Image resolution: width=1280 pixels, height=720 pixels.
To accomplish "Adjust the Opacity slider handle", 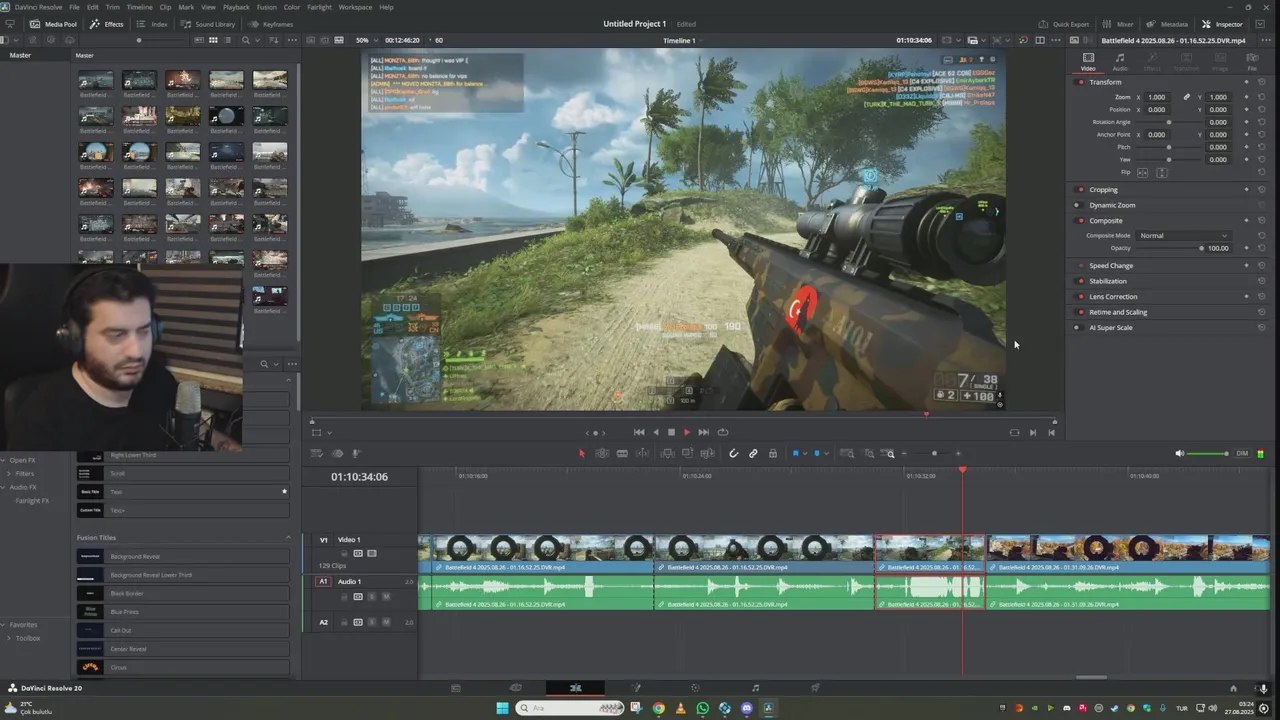I will click(1201, 248).
